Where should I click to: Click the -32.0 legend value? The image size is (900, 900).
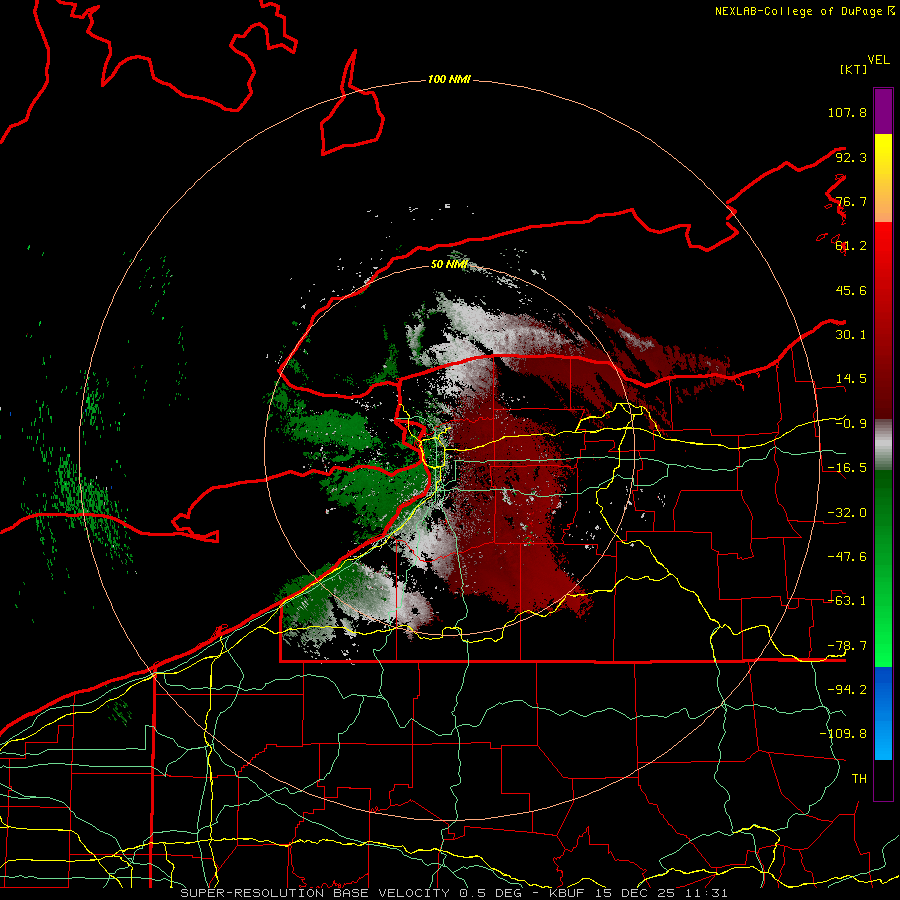pos(847,513)
